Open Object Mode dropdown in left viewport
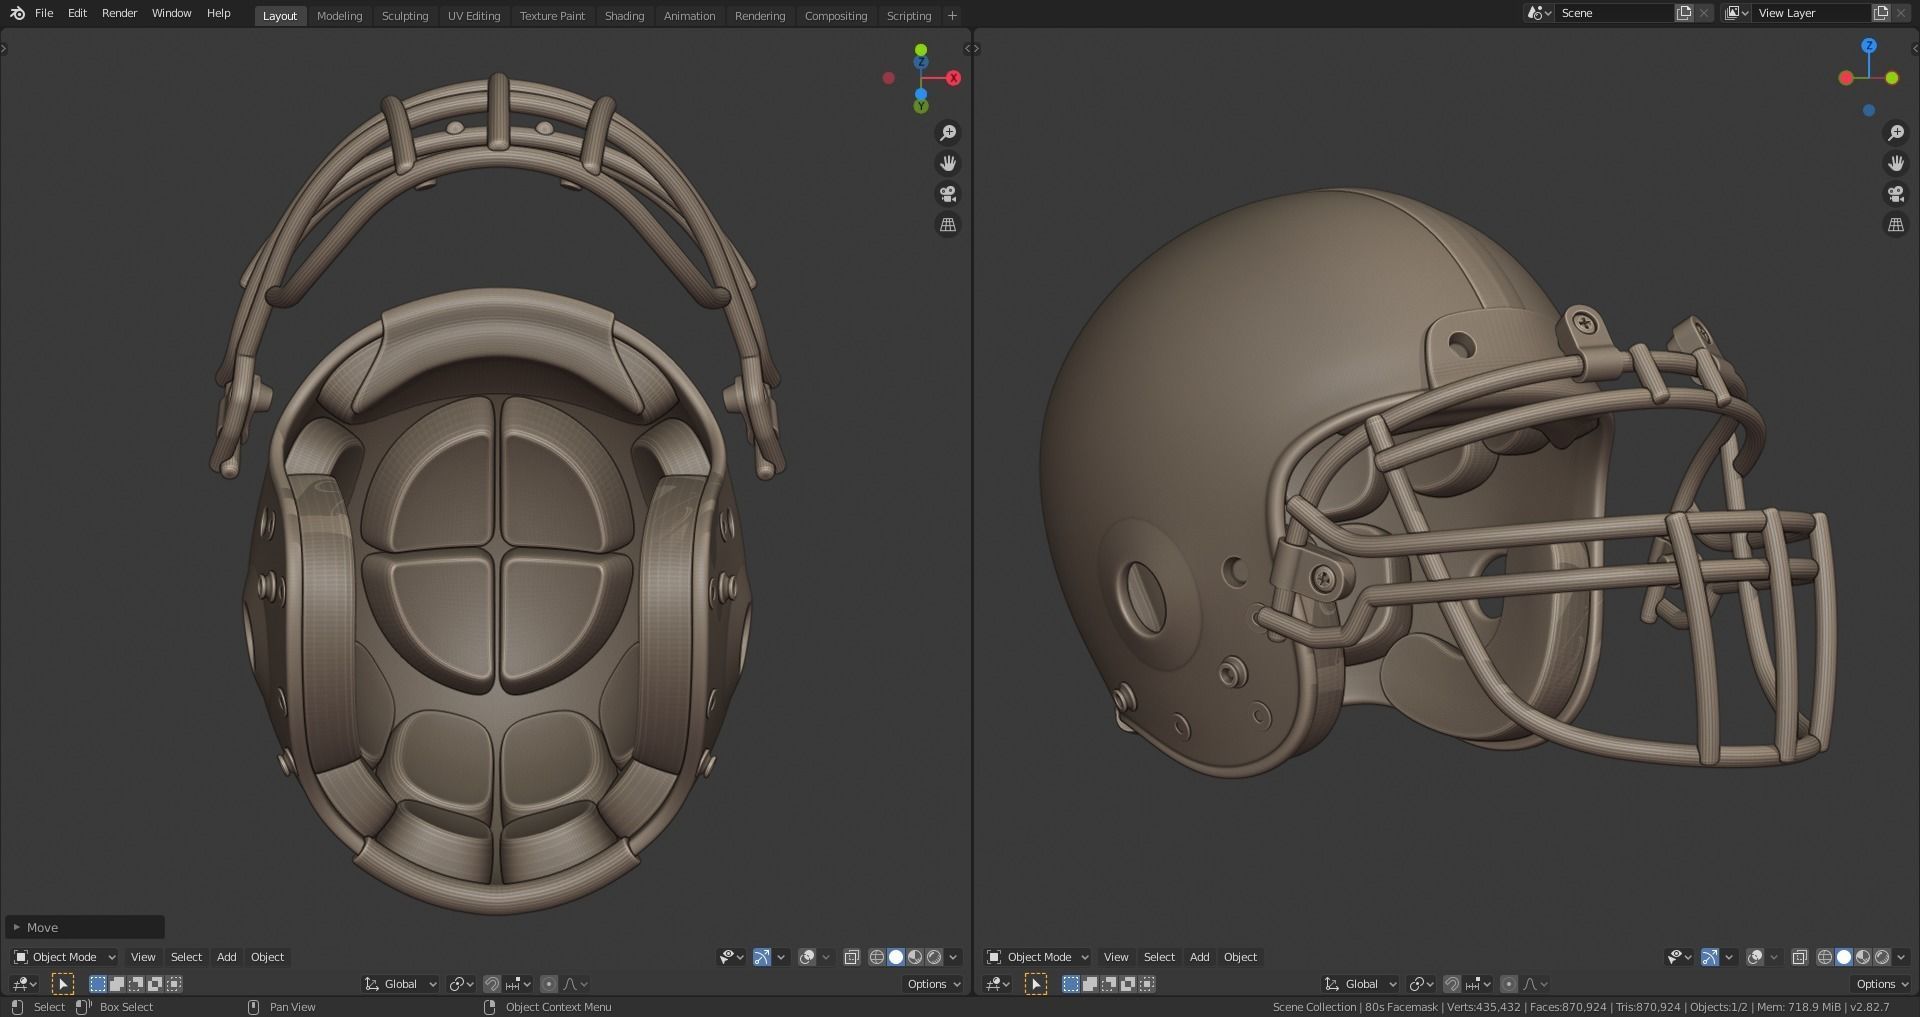Image resolution: width=1920 pixels, height=1017 pixels. tap(64, 957)
